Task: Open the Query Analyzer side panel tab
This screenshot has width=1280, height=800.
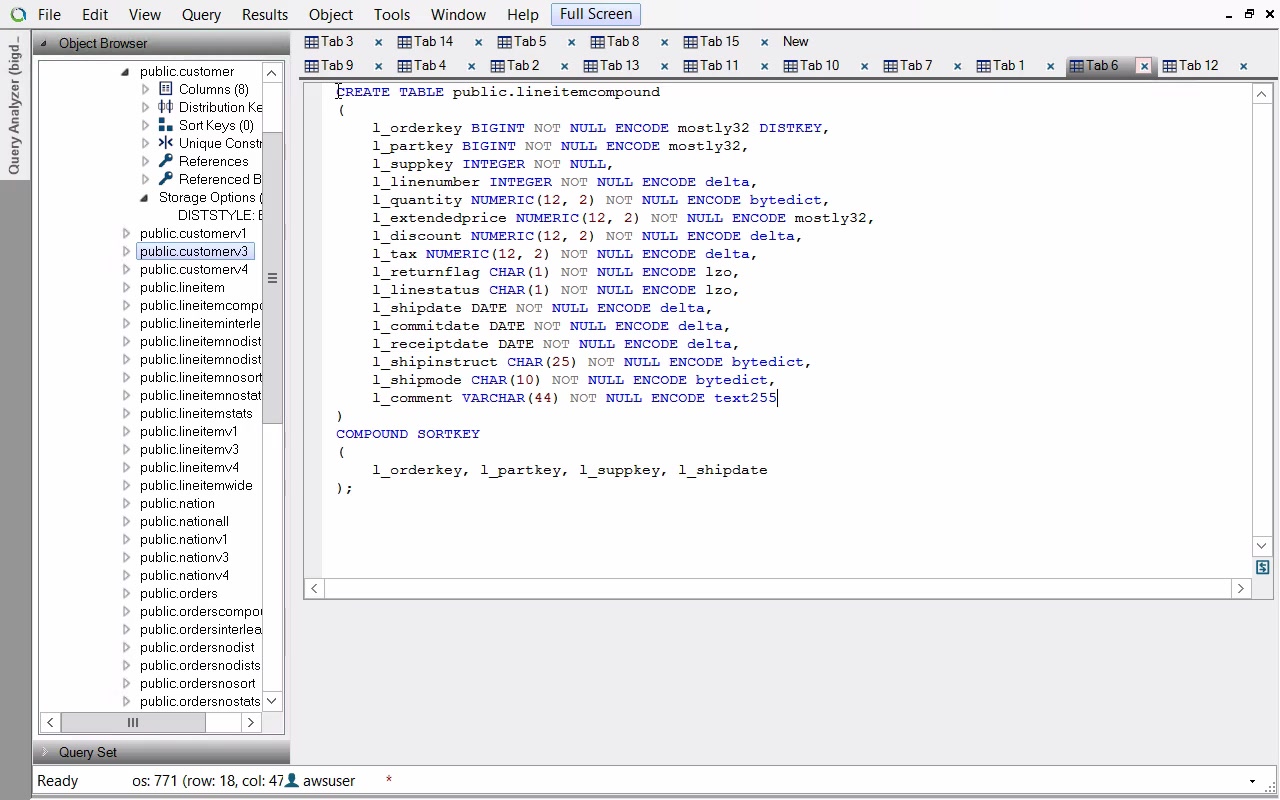Action: coord(14,105)
